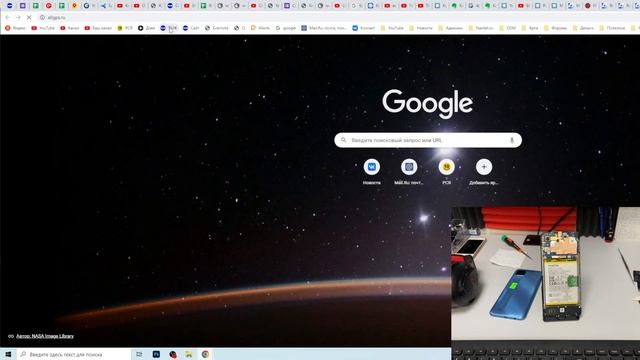Open the Контакт bookmark
The width and height of the screenshot is (640, 360).
(364, 28)
